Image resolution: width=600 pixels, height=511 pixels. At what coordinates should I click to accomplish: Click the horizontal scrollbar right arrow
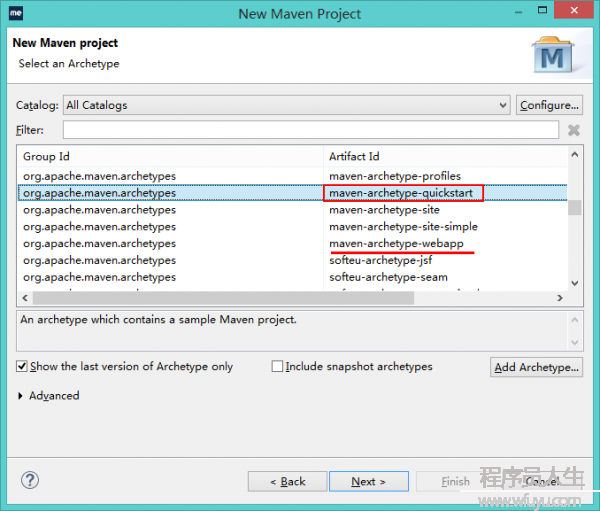pos(560,298)
